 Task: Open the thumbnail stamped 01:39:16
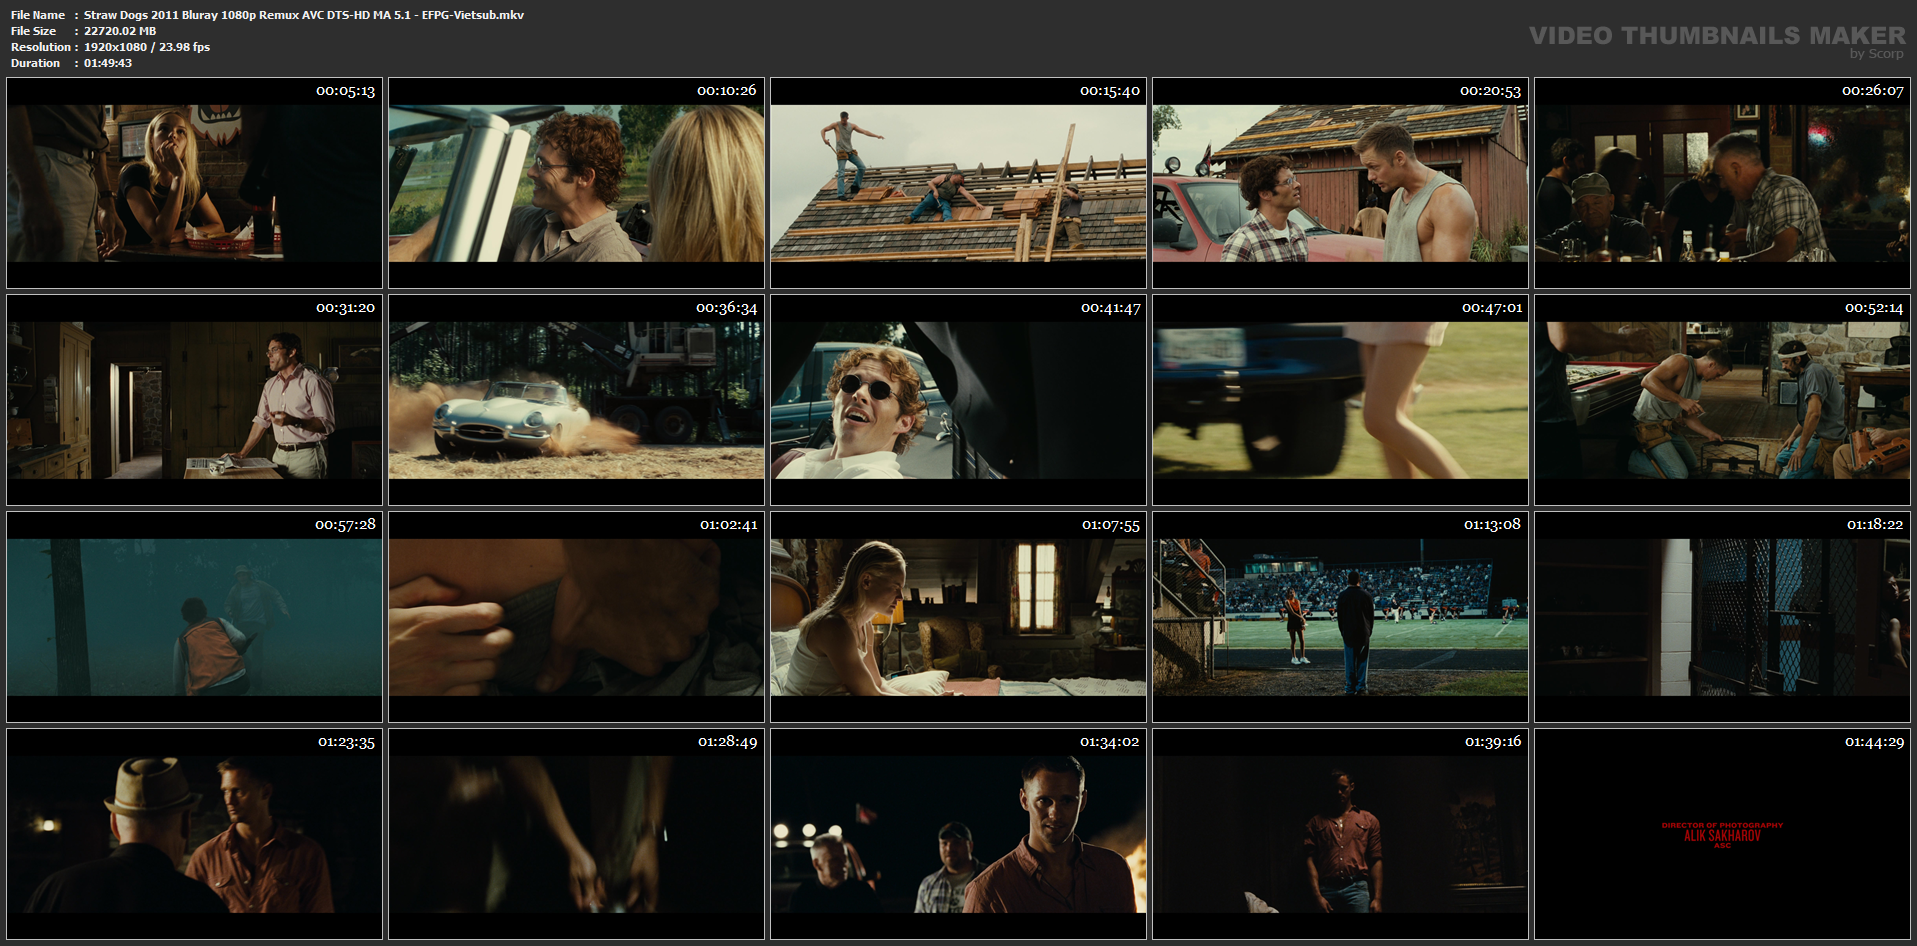click(1340, 834)
